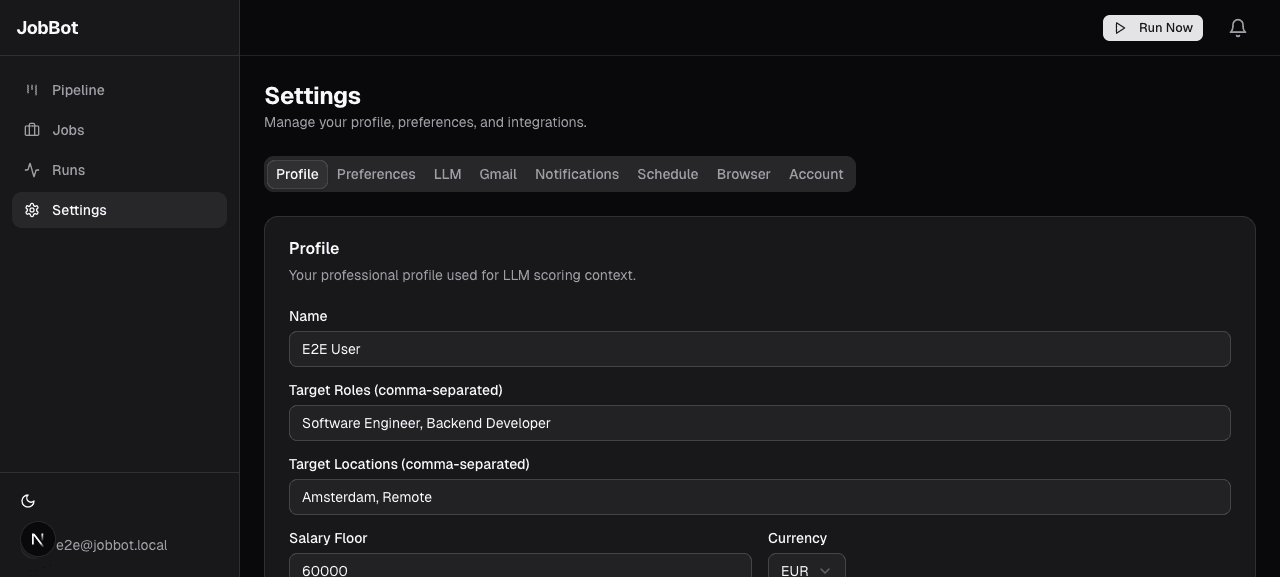Click the JobBot logo
This screenshot has width=1280, height=577.
coord(47,27)
